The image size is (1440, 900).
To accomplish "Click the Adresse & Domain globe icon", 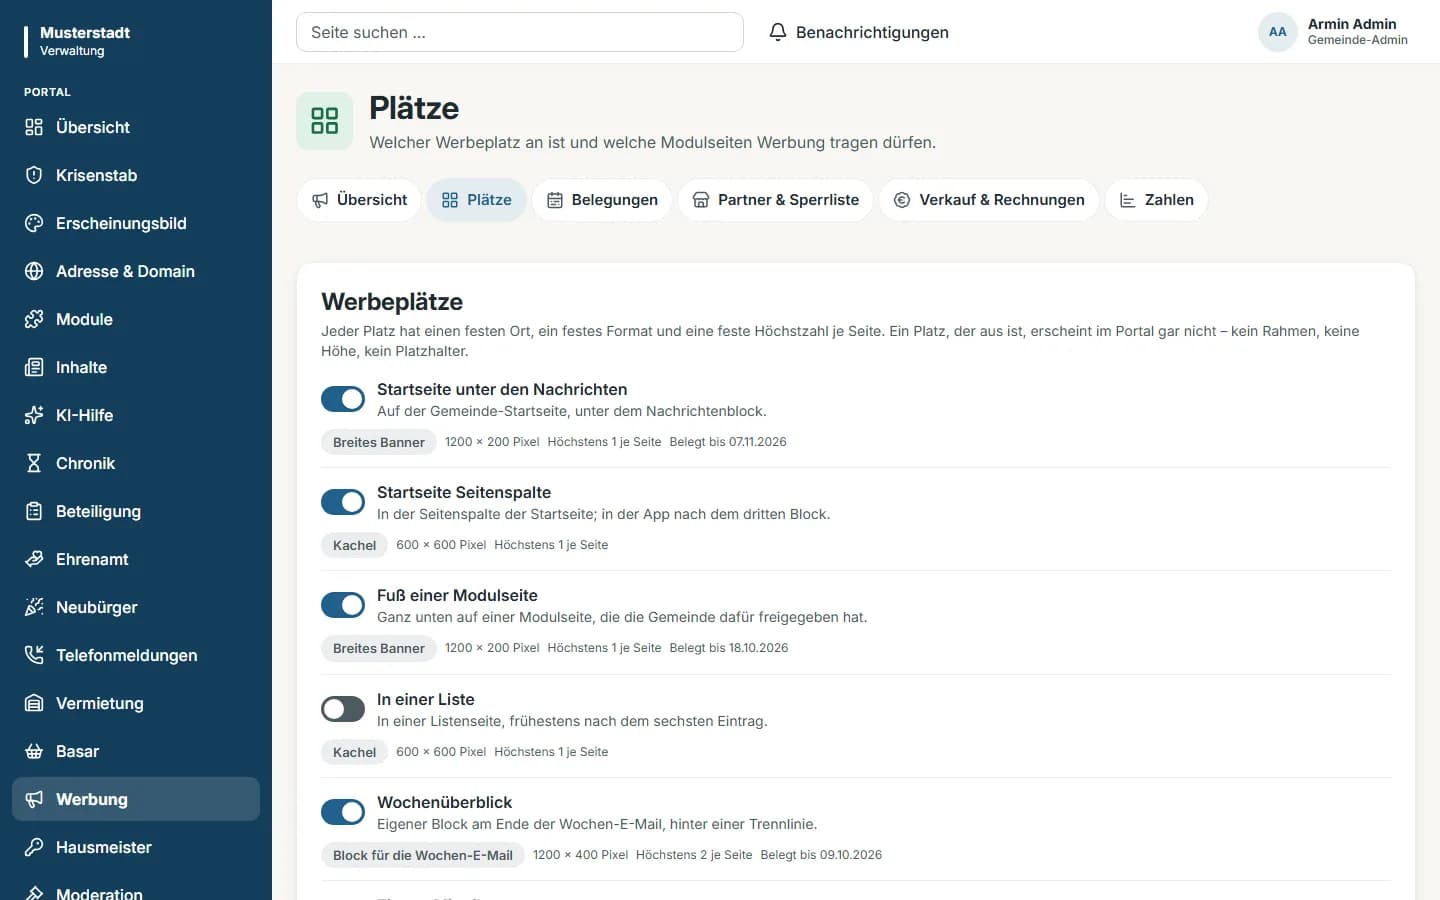I will tap(34, 271).
